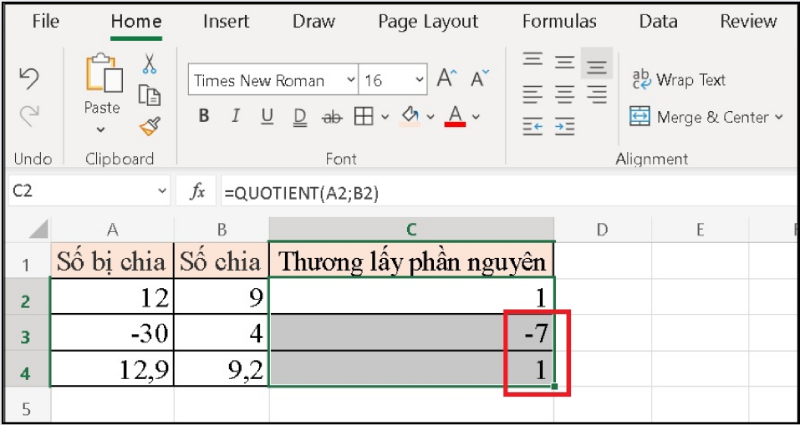Click cell containing 12,9

tap(112, 369)
